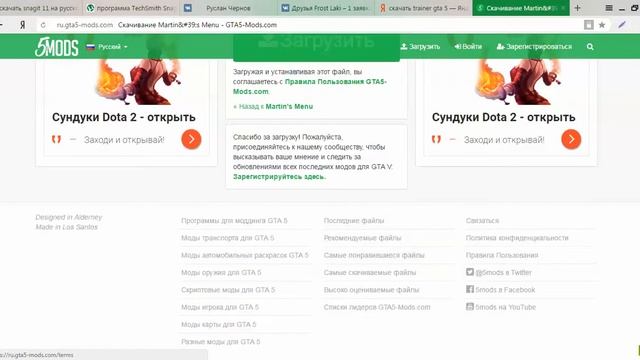Open the Русский language dropdown

click(107, 47)
